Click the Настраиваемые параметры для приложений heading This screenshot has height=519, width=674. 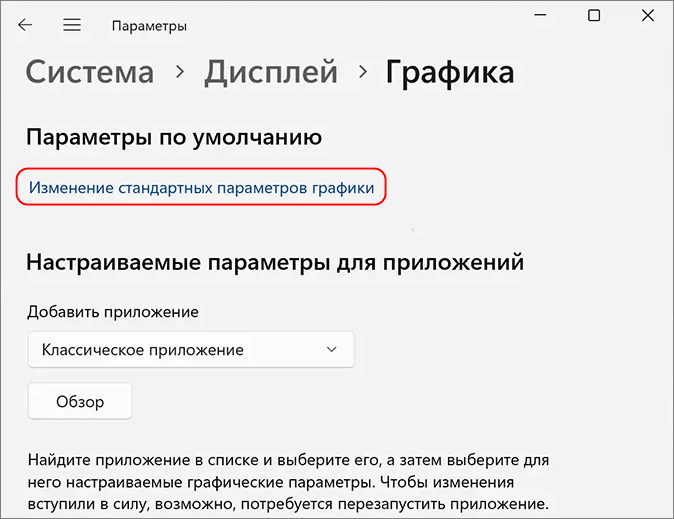coord(275,262)
